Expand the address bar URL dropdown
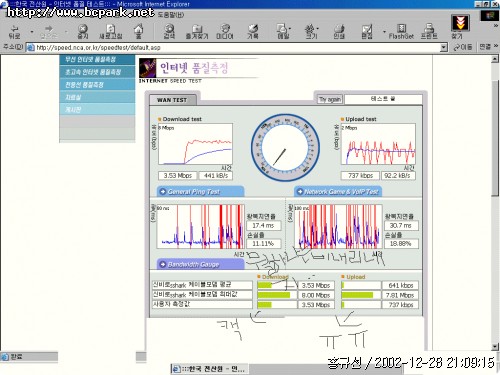This screenshot has width=500, height=375. (443, 47)
